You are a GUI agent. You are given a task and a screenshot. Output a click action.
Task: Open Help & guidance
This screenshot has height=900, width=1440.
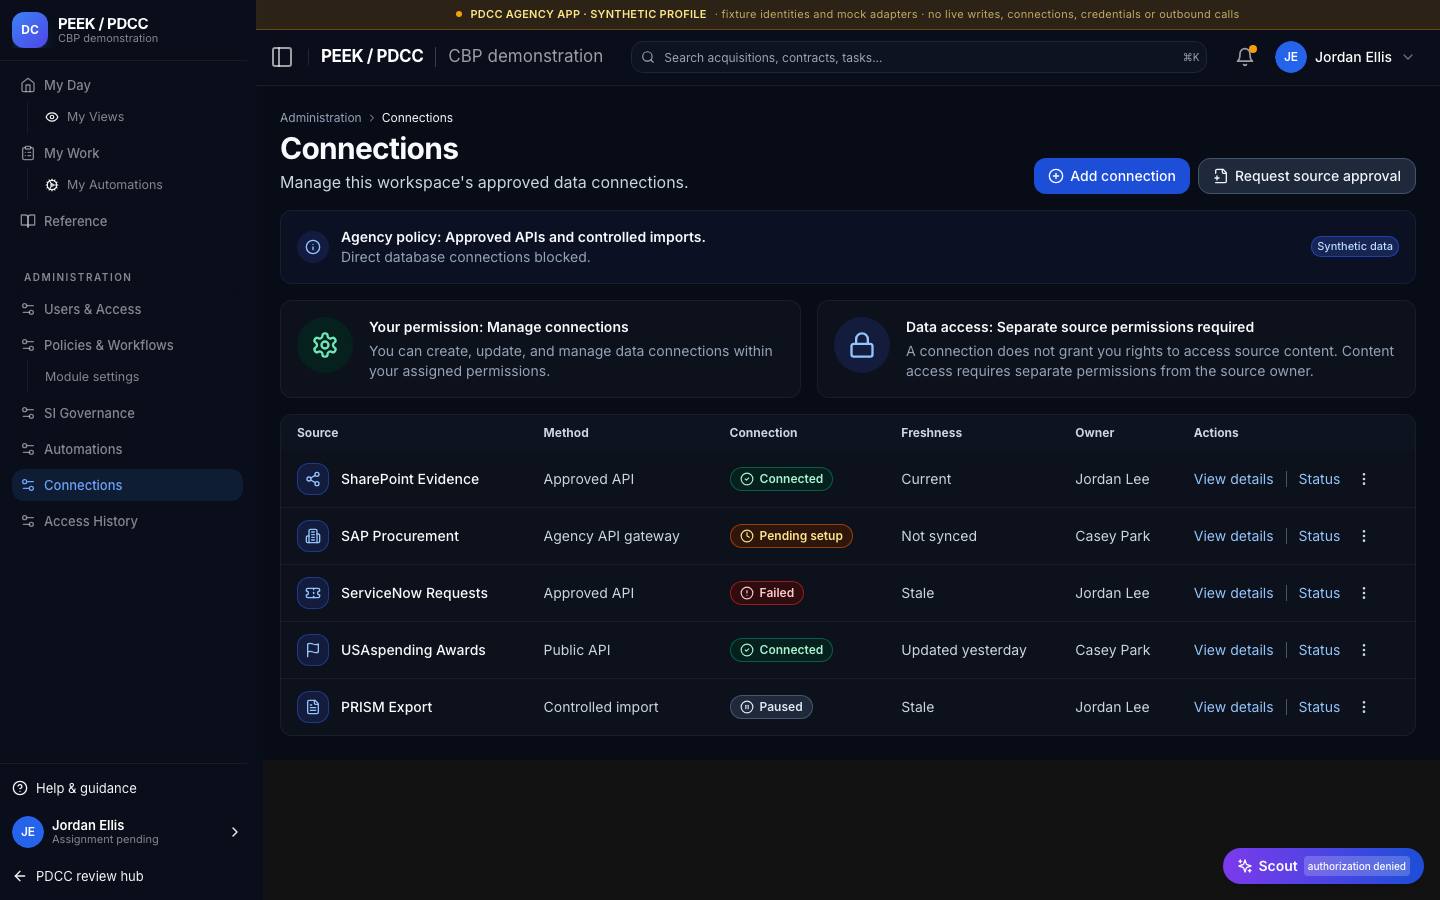tap(75, 788)
